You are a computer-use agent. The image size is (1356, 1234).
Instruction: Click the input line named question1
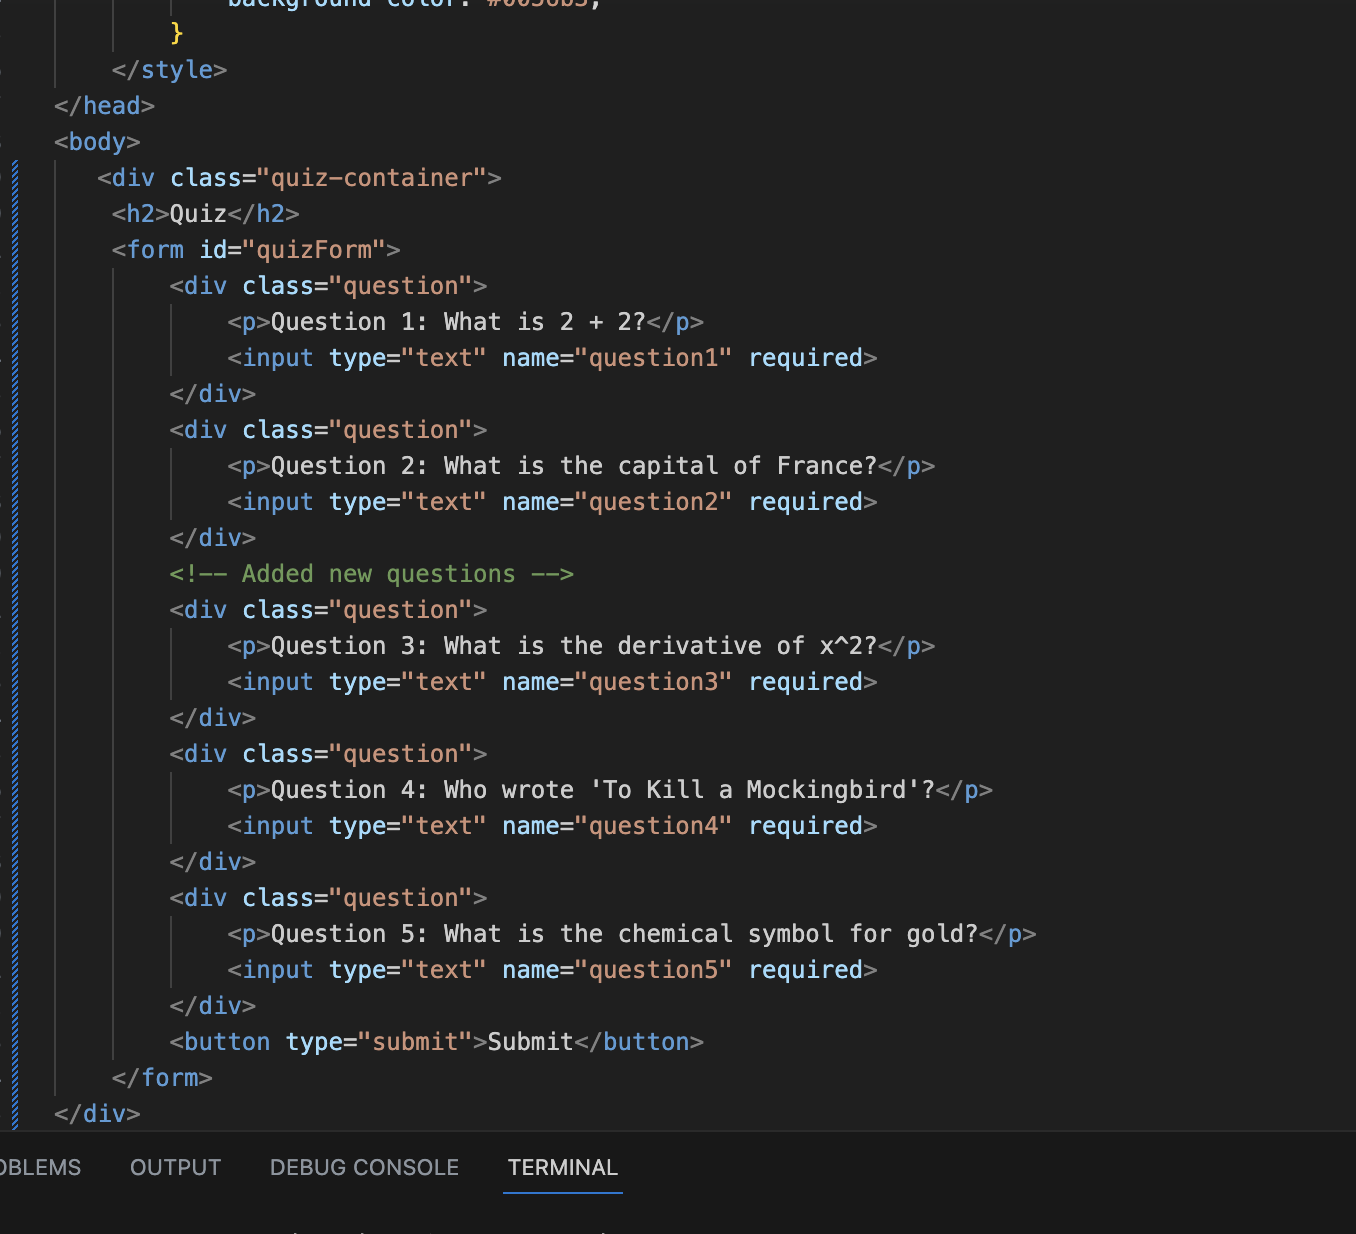(552, 358)
